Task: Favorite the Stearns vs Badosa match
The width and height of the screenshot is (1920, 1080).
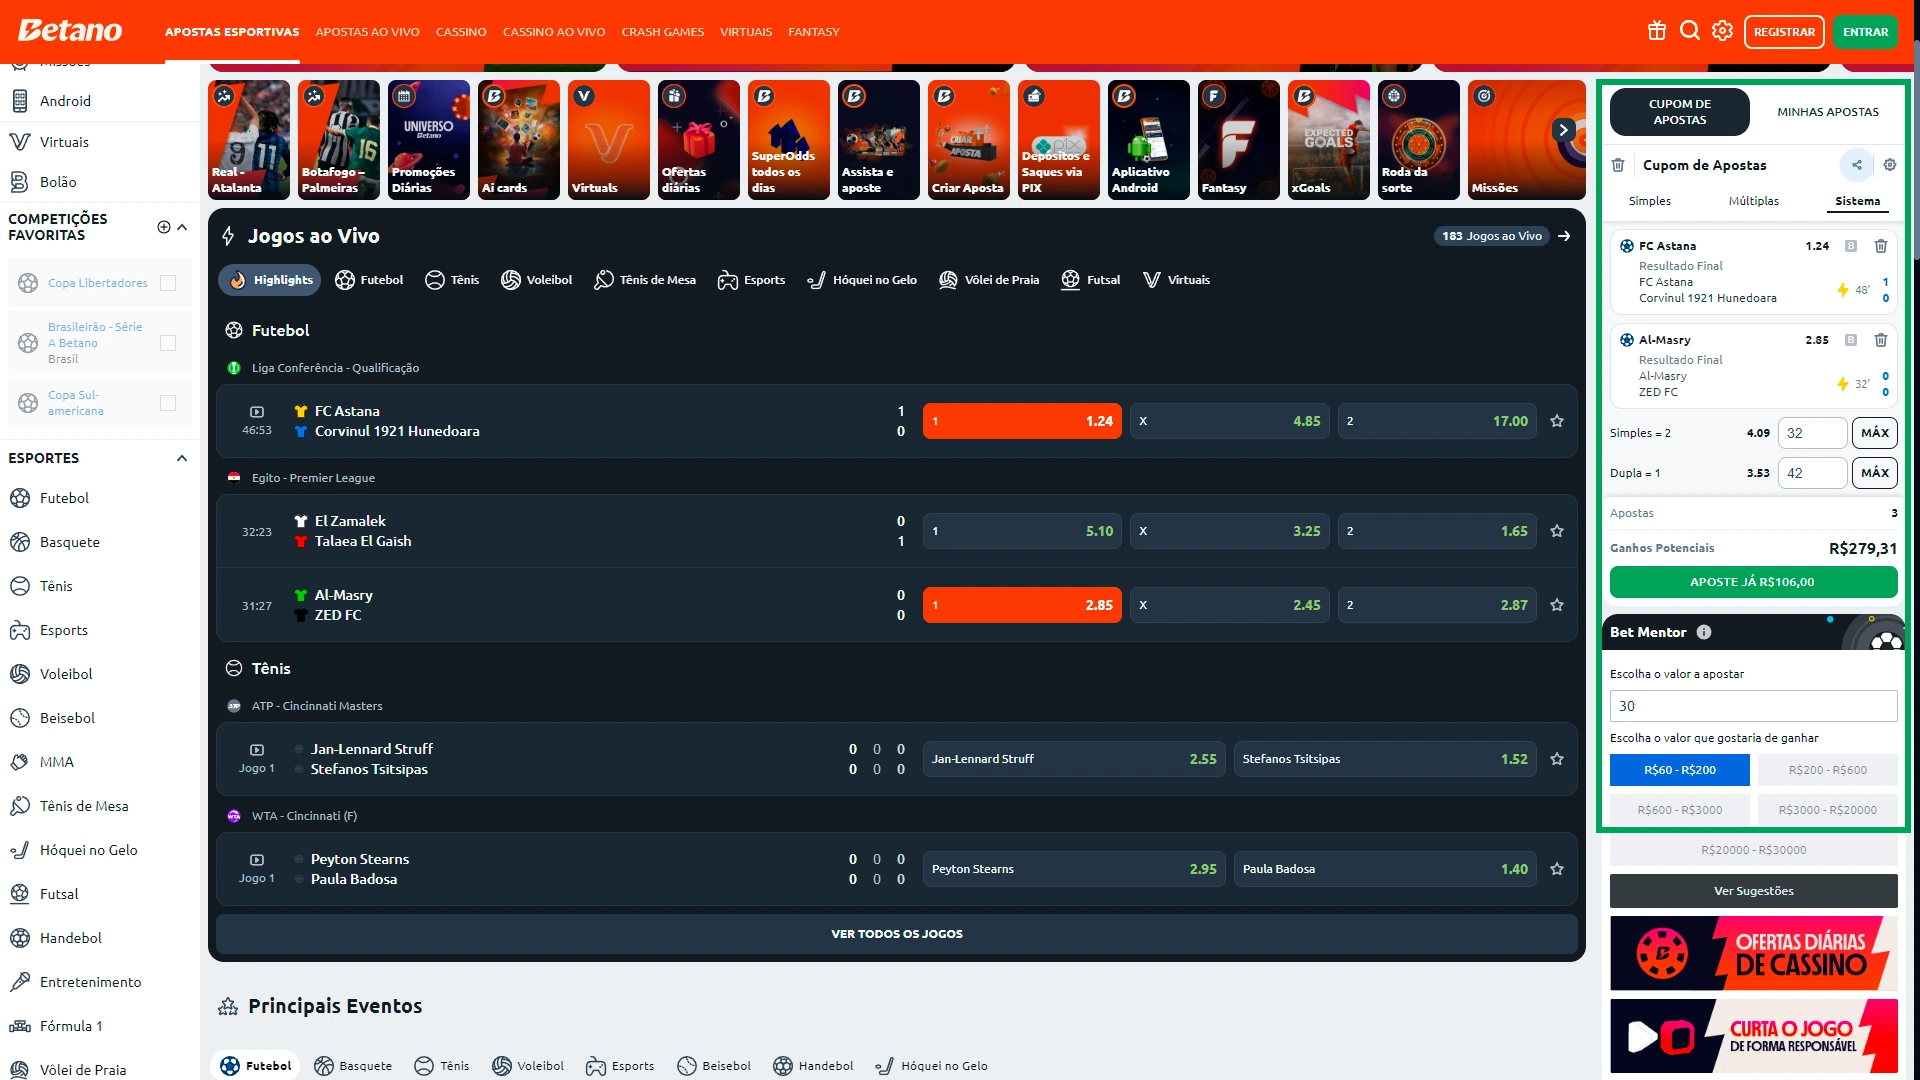Action: (1557, 869)
